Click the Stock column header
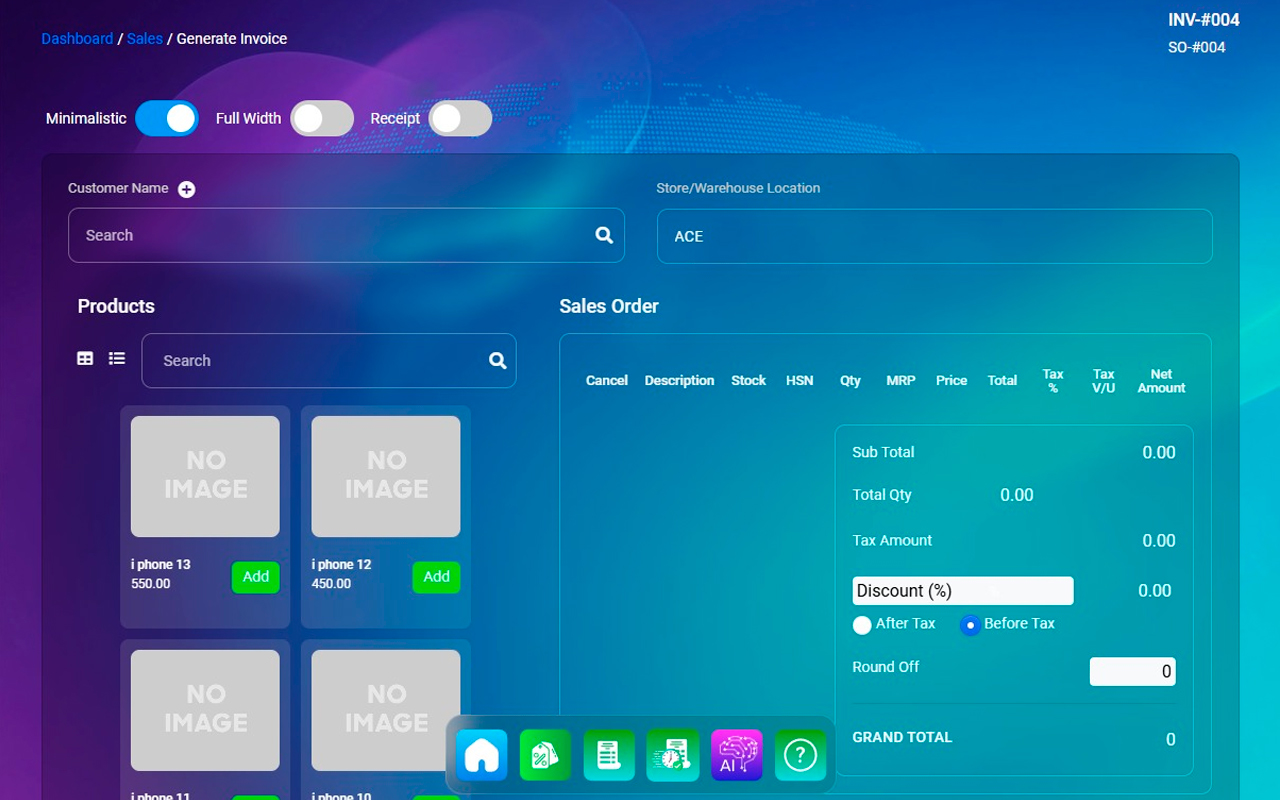 pos(748,381)
